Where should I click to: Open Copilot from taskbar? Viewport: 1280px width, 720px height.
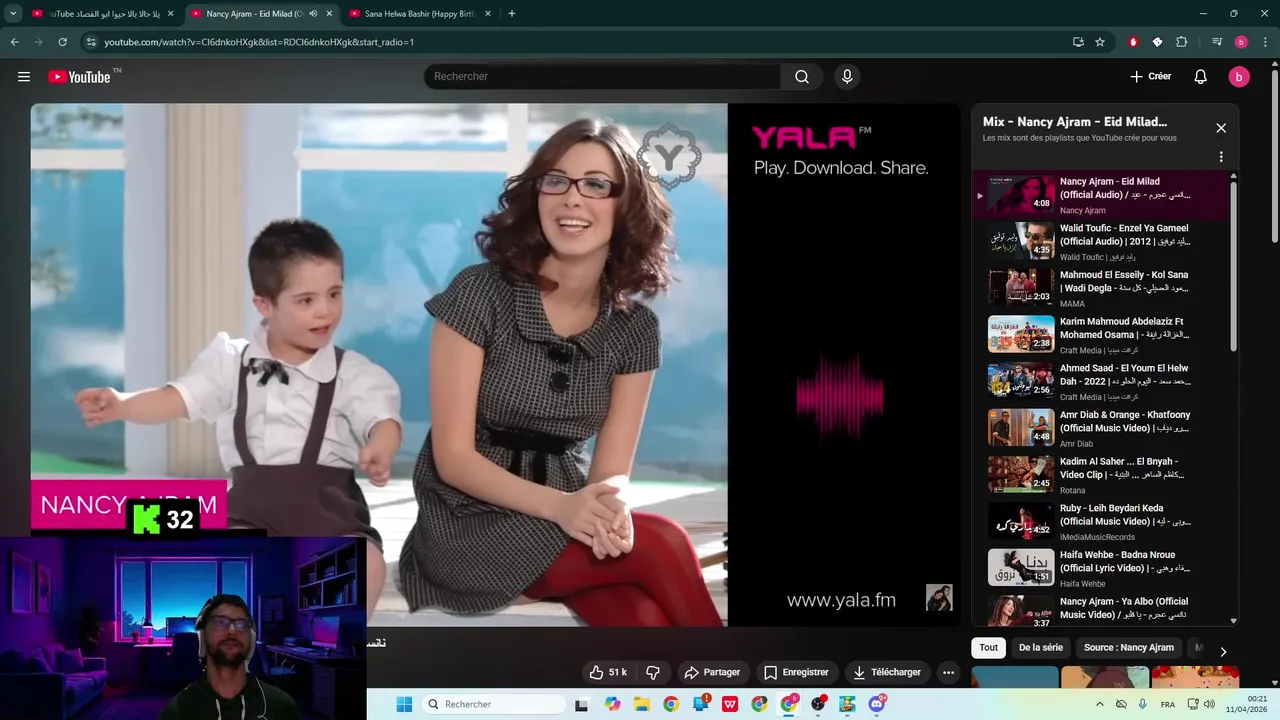(613, 704)
